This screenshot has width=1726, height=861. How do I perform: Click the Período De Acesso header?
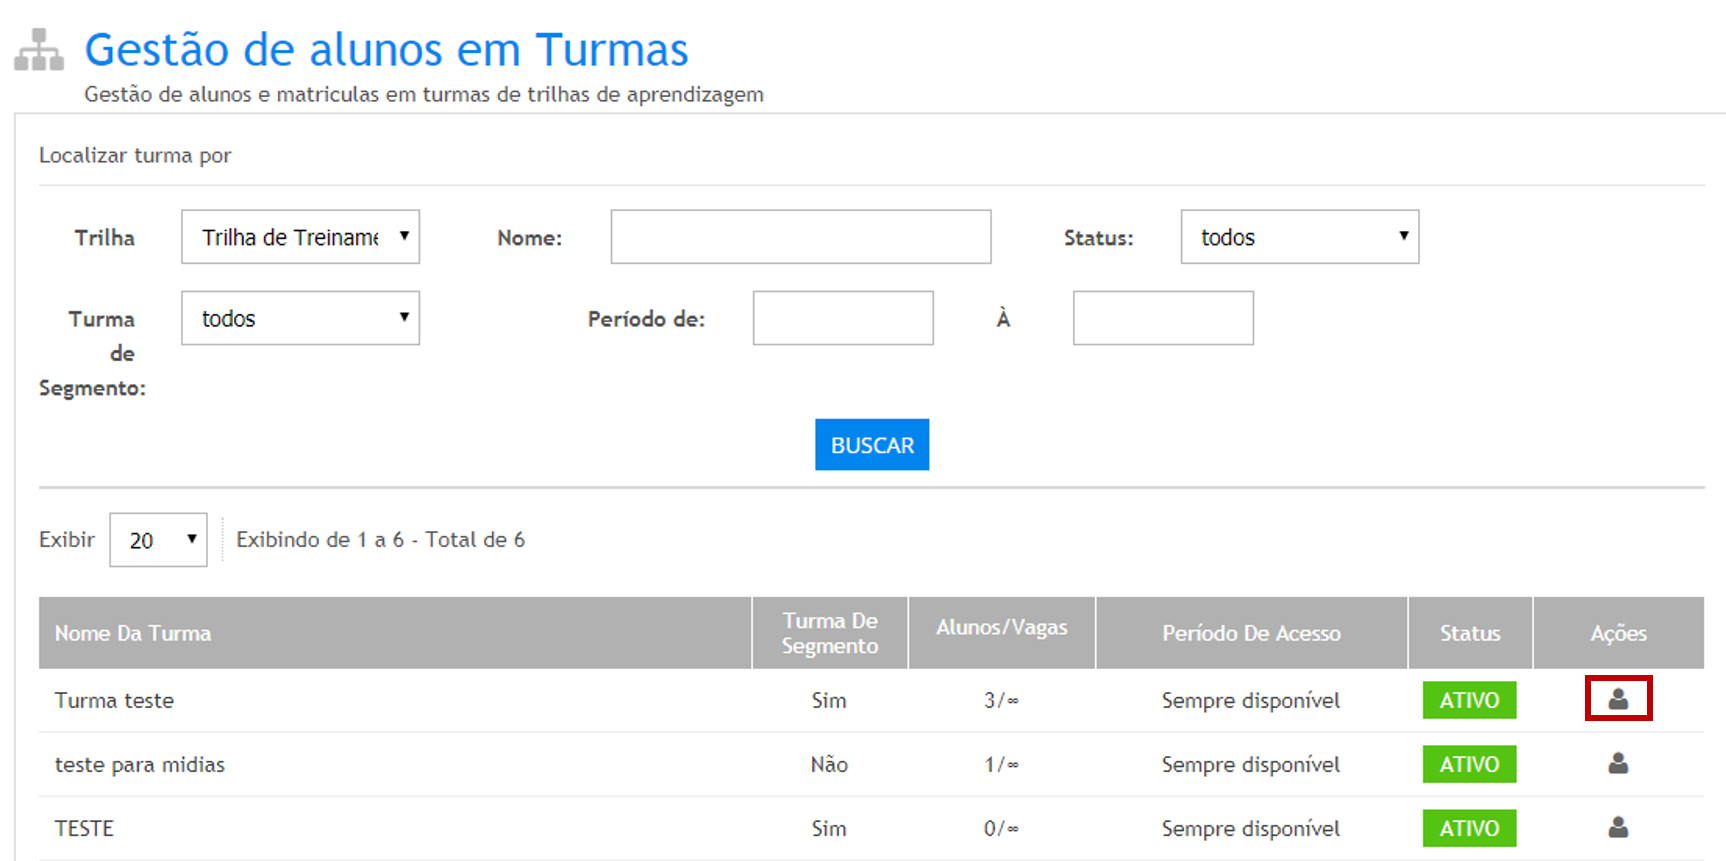coord(1251,633)
